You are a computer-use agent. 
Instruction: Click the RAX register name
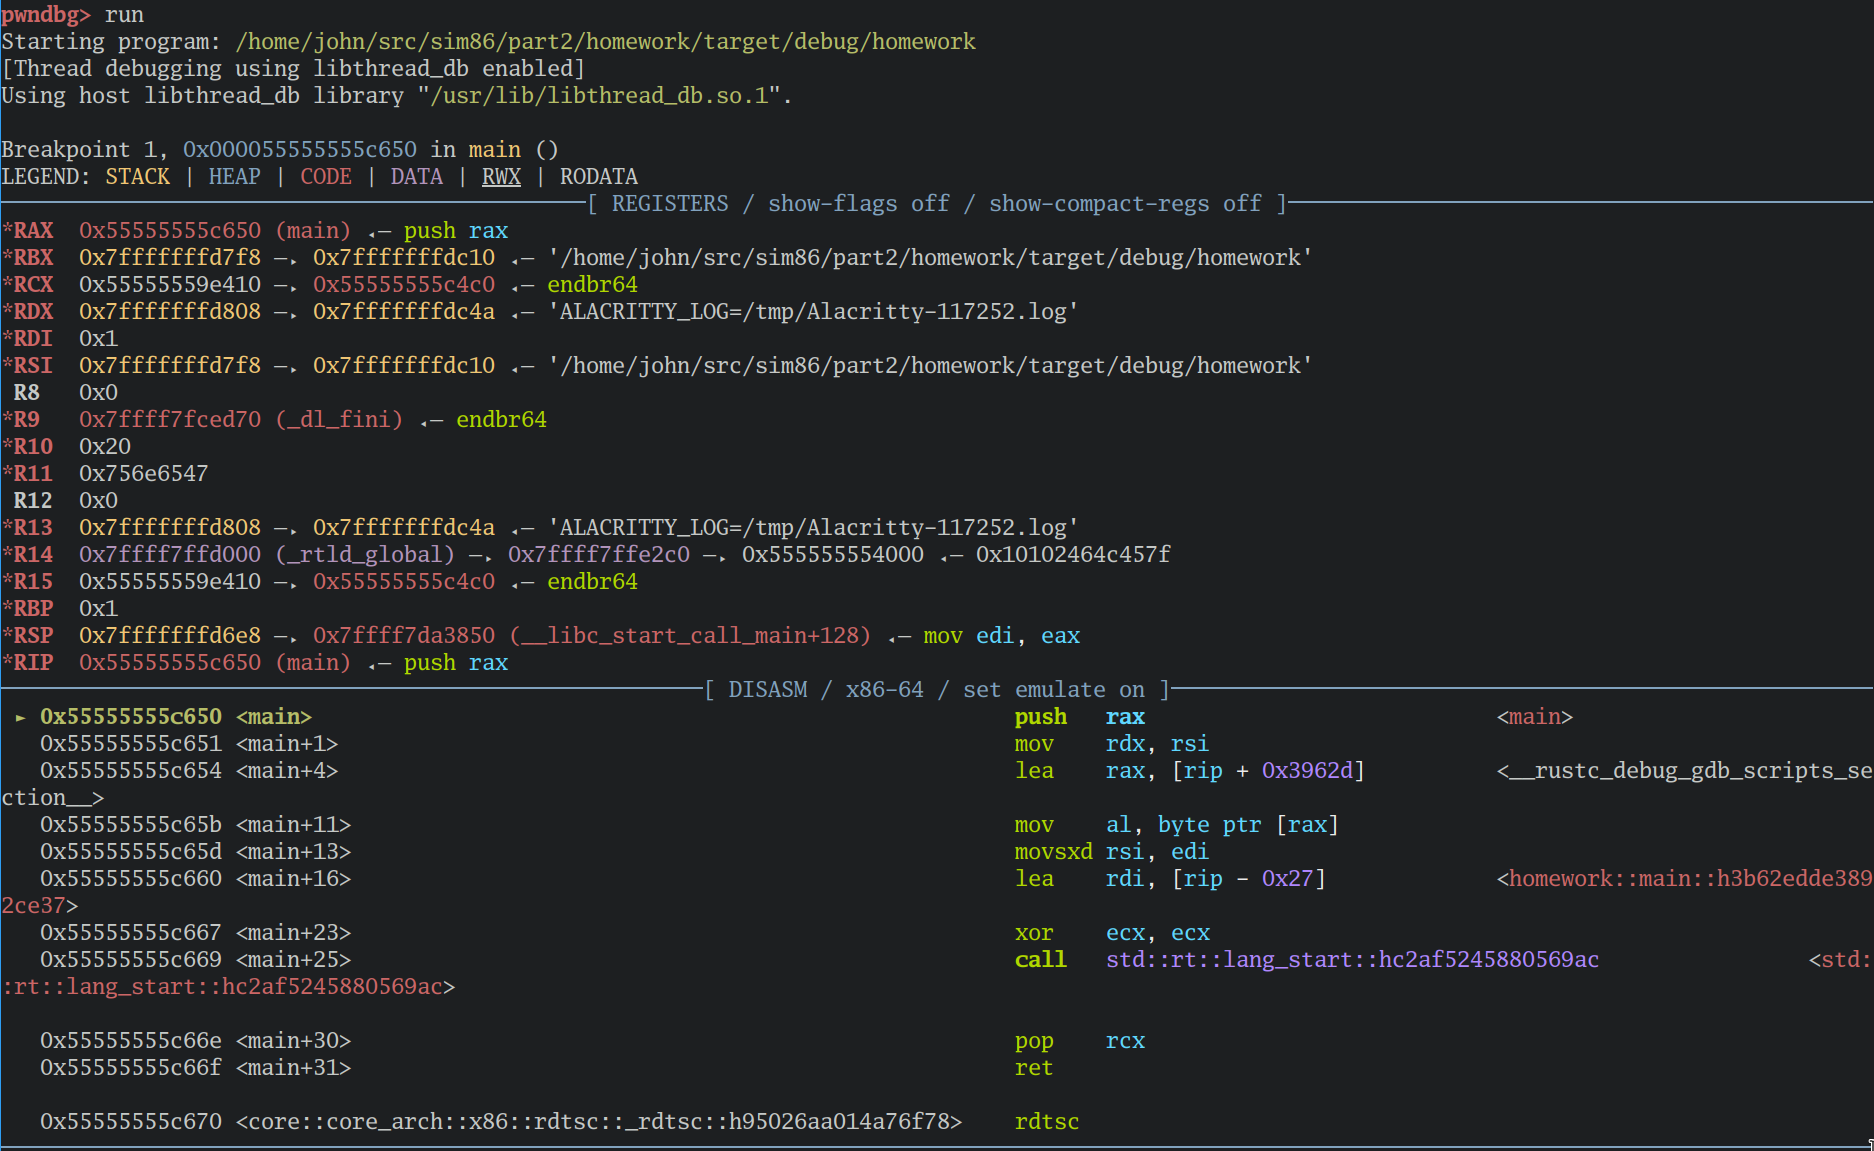[x=33, y=230]
